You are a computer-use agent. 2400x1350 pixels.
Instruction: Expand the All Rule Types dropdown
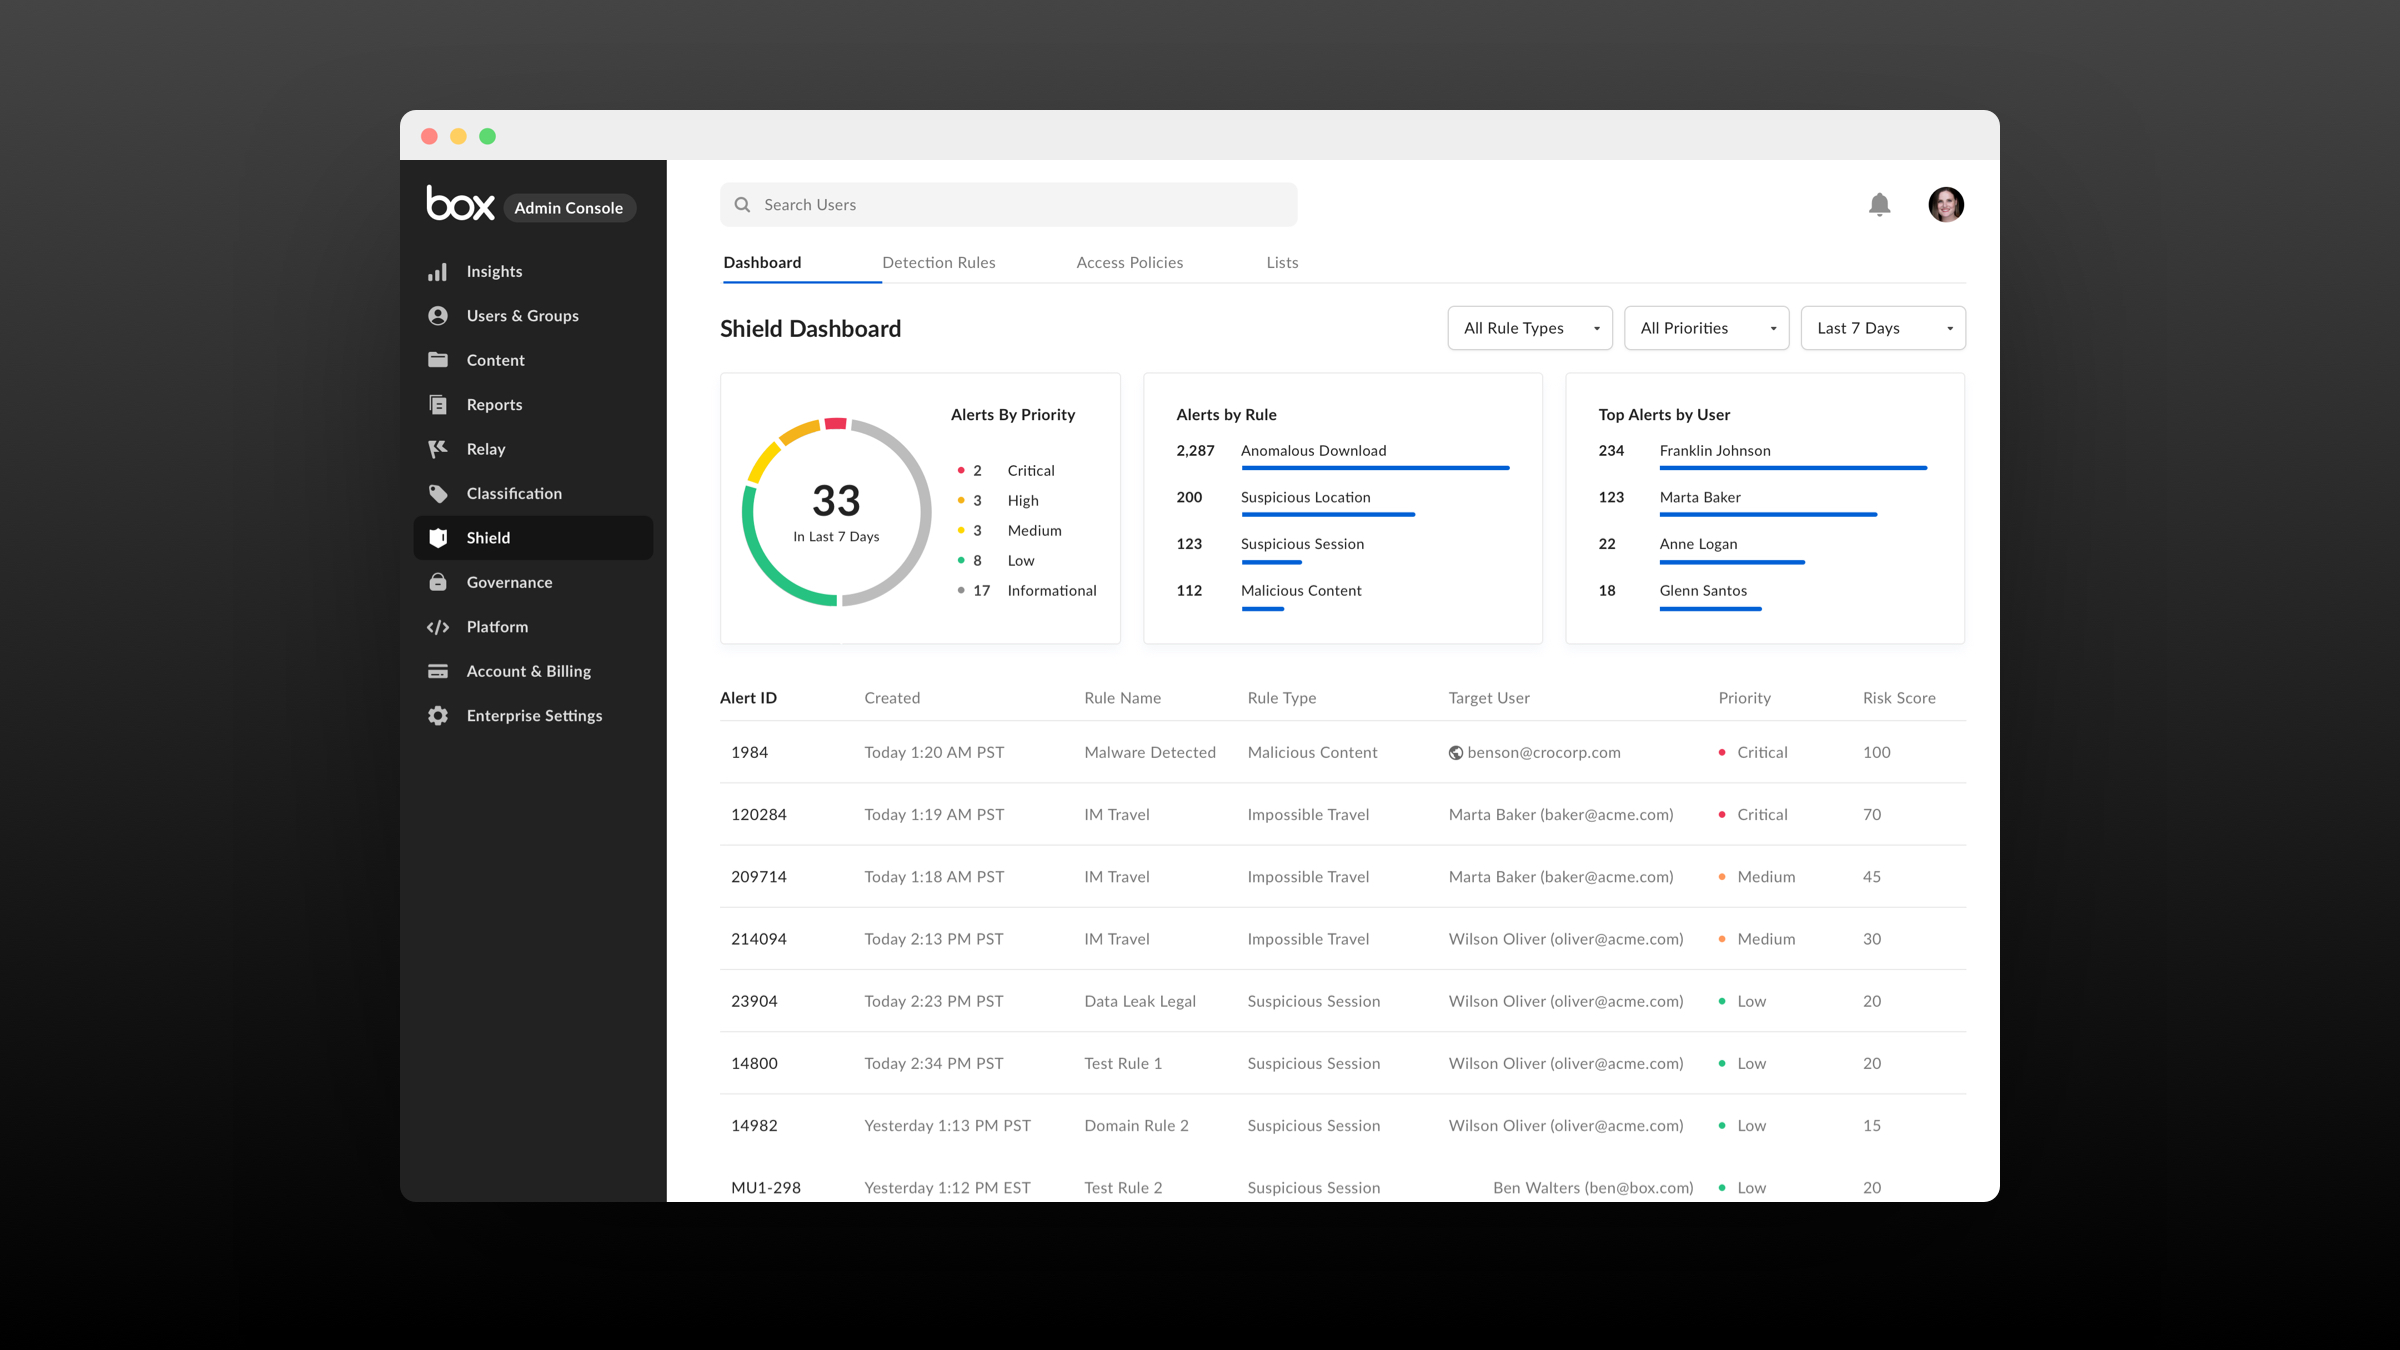coord(1529,328)
